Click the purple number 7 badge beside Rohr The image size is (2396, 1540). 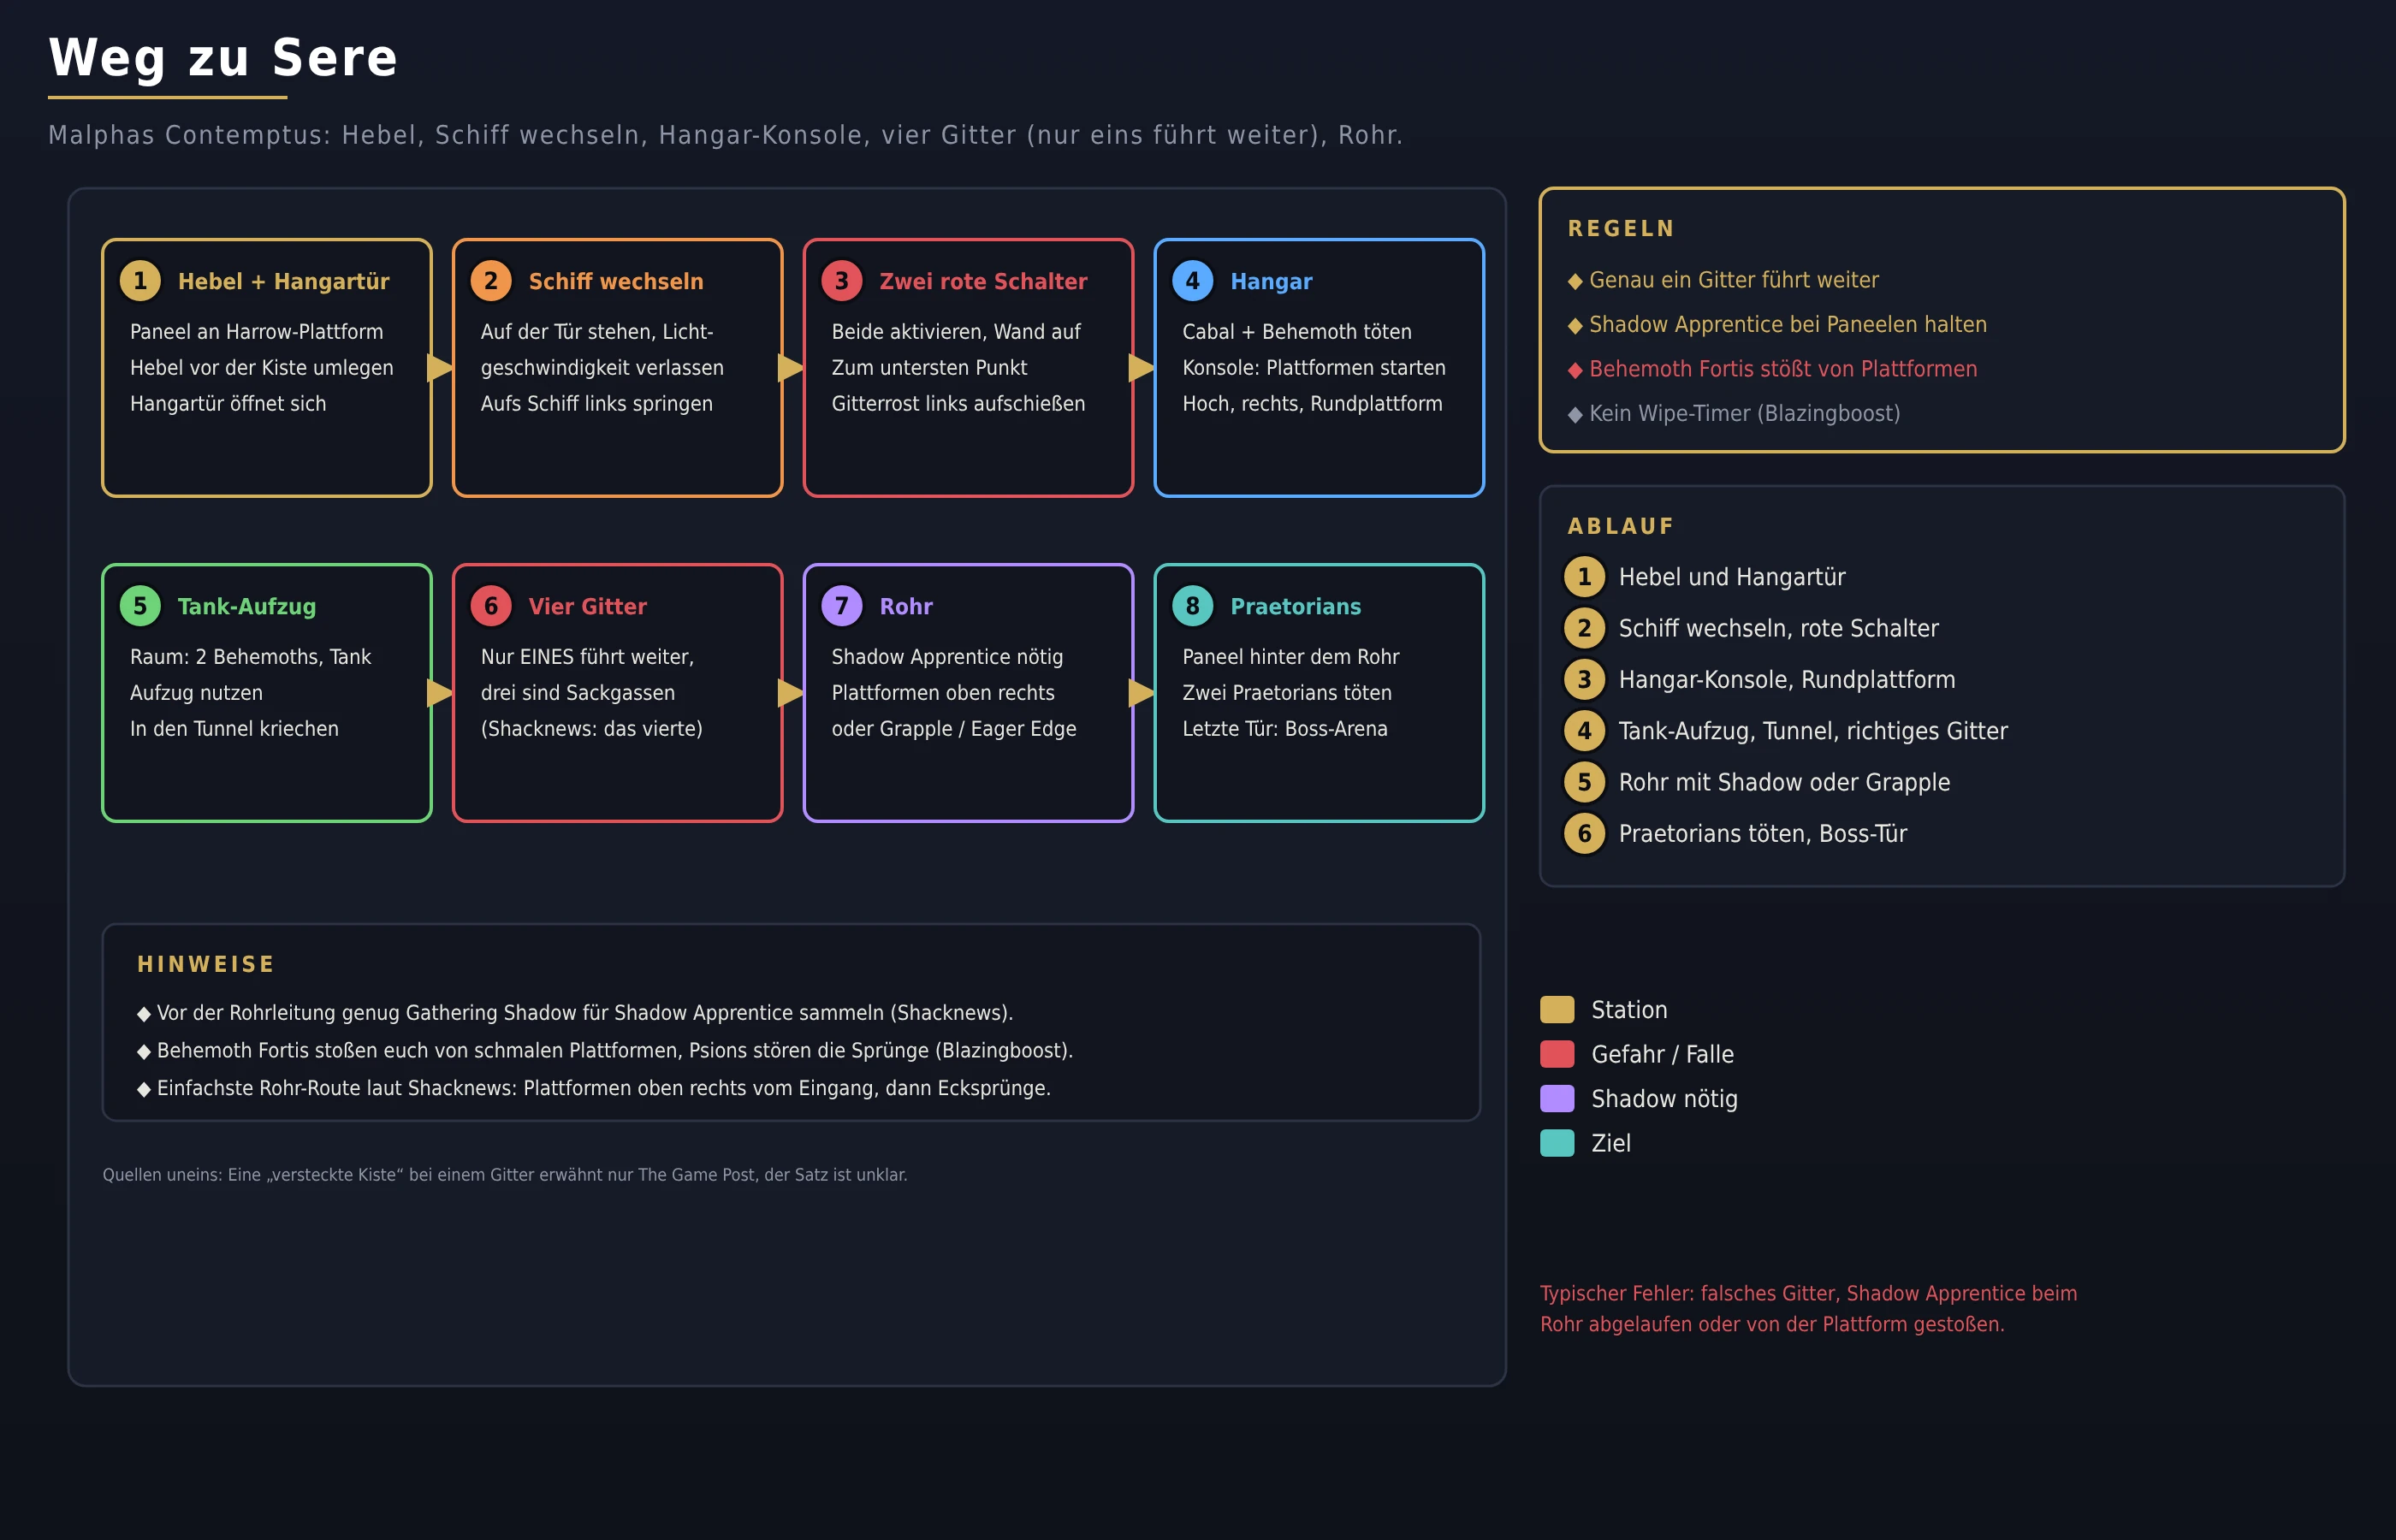pyautogui.click(x=842, y=606)
